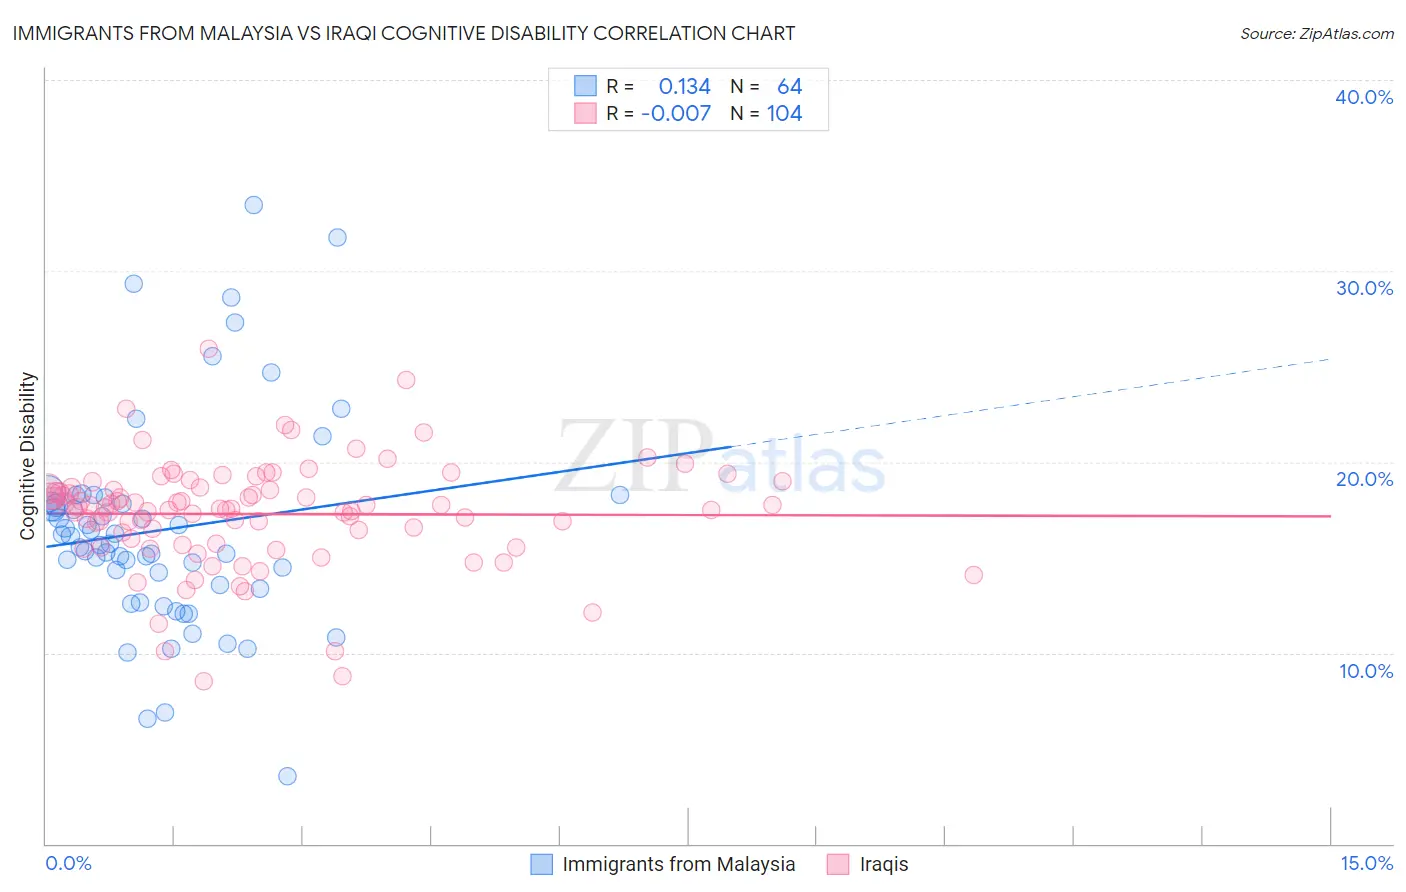Click the chart title text
The width and height of the screenshot is (1406, 892).
click(404, 33)
